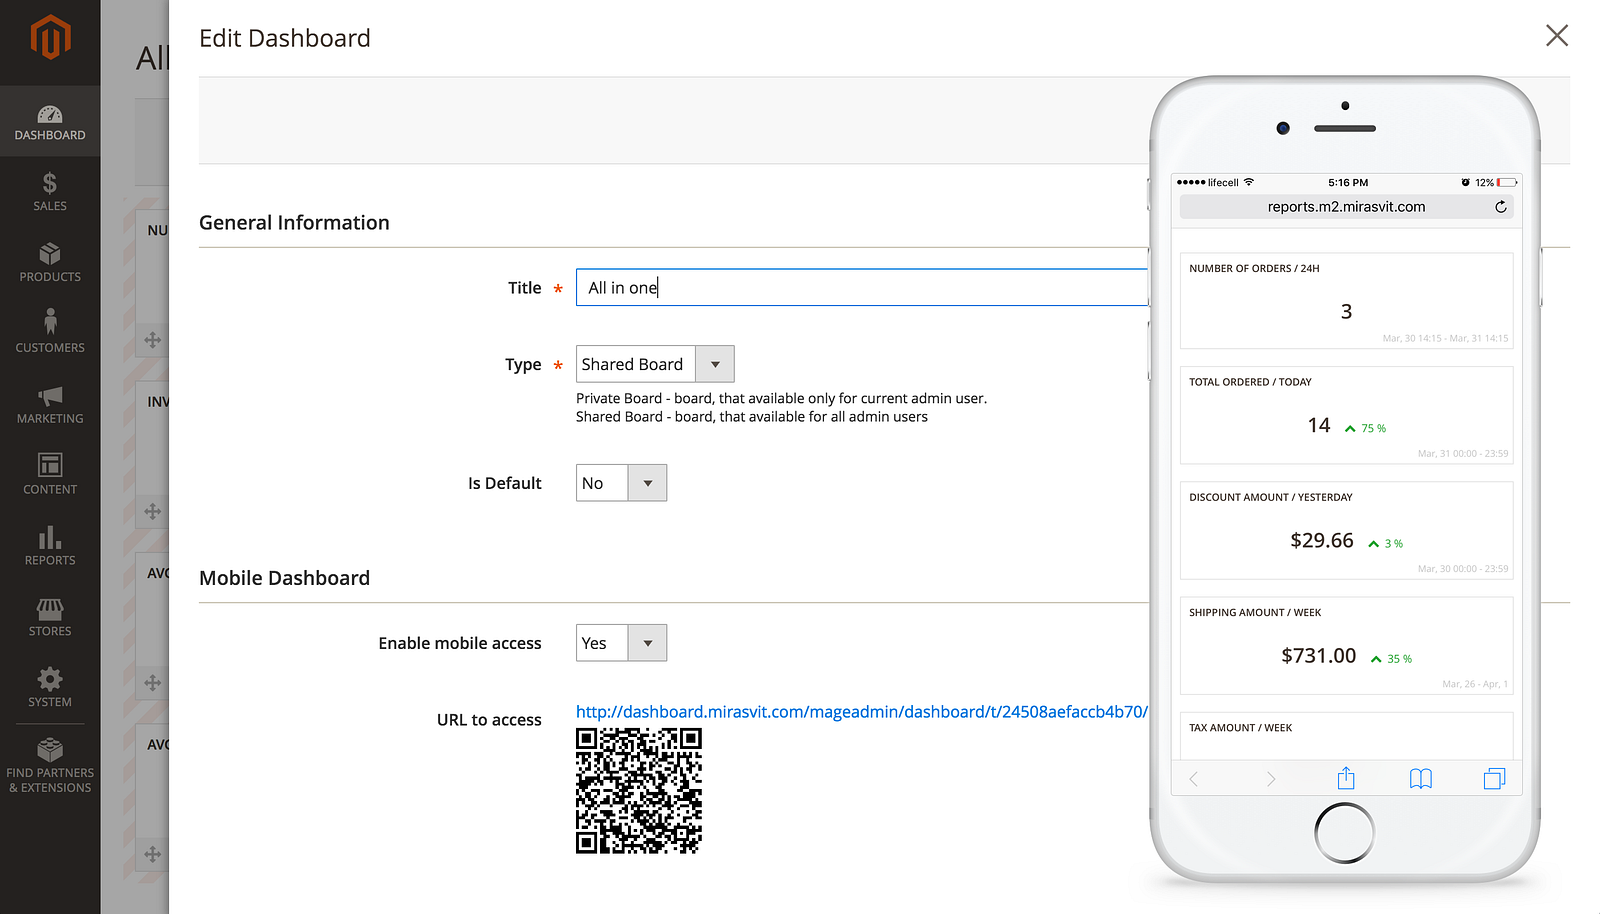This screenshot has height=914, width=1600.
Task: Tap the tabs icon in phone browser
Action: tap(1494, 779)
